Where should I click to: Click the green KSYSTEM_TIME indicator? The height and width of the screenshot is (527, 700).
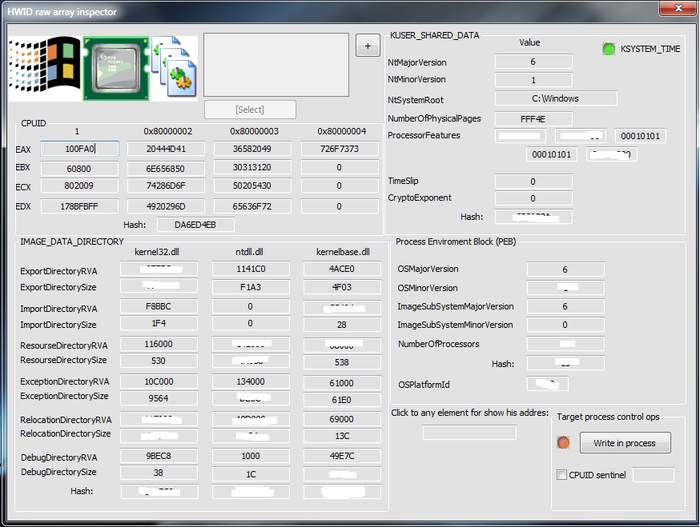pyautogui.click(x=609, y=48)
